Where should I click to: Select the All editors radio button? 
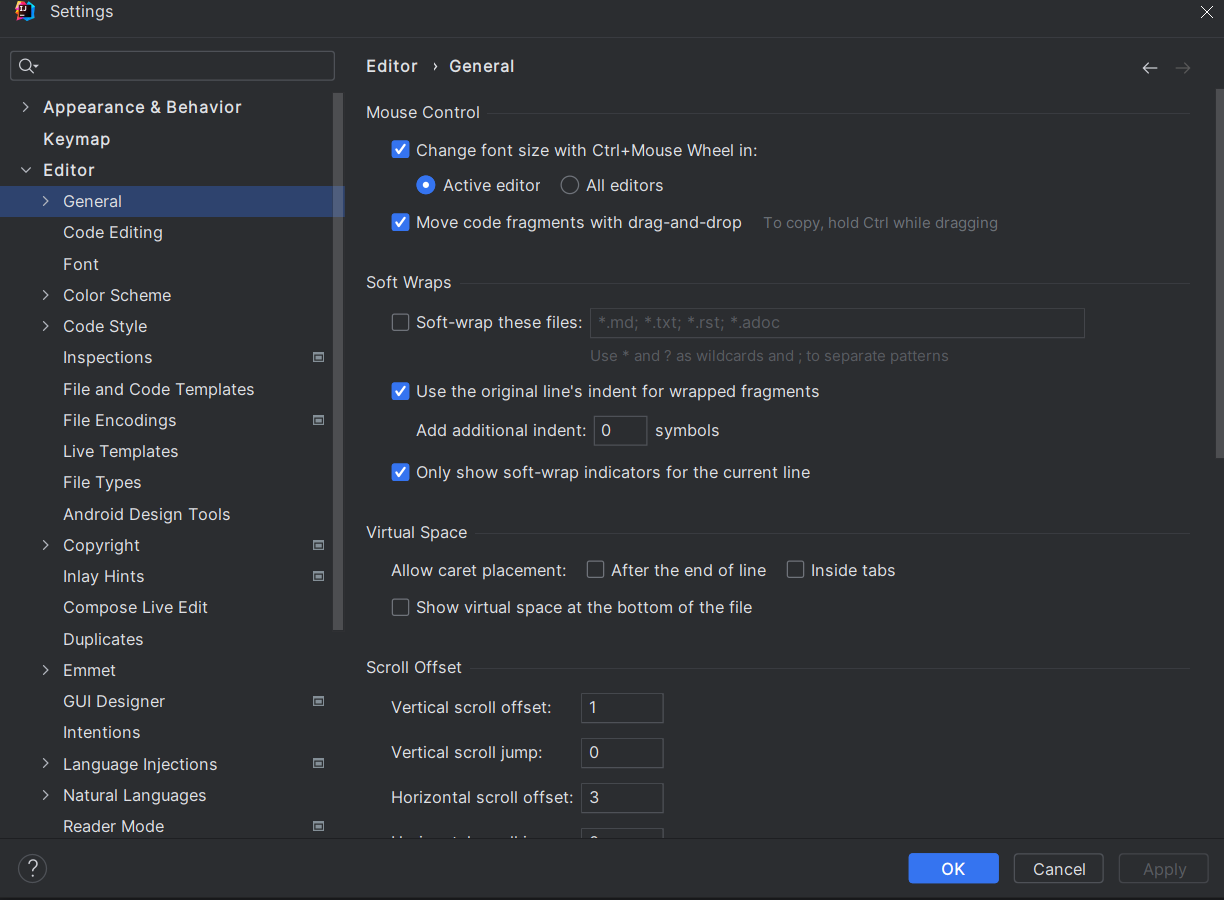(x=570, y=185)
